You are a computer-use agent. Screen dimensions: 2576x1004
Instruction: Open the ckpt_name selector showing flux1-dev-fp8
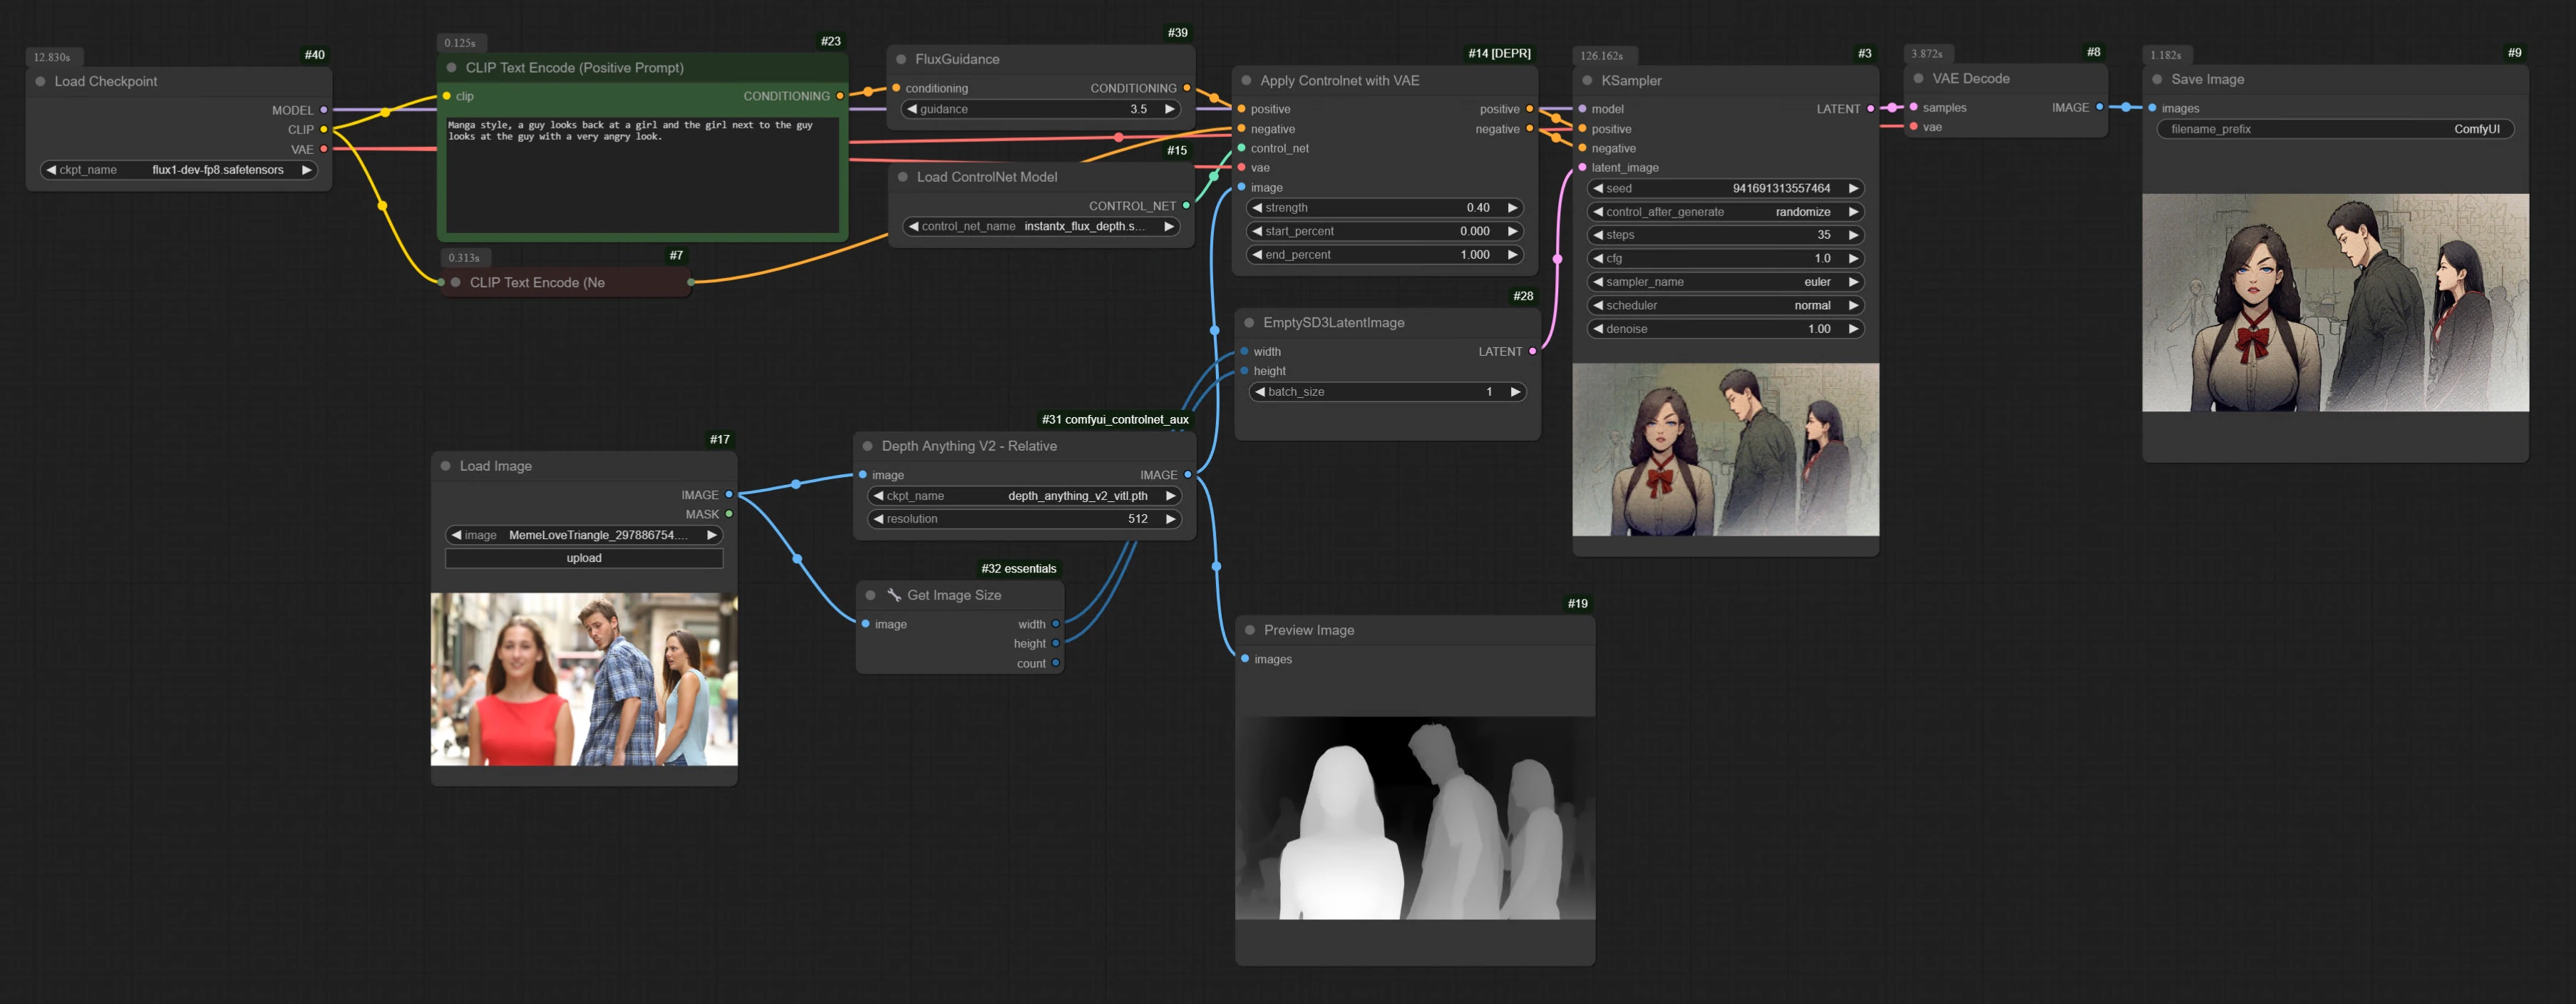tap(177, 170)
